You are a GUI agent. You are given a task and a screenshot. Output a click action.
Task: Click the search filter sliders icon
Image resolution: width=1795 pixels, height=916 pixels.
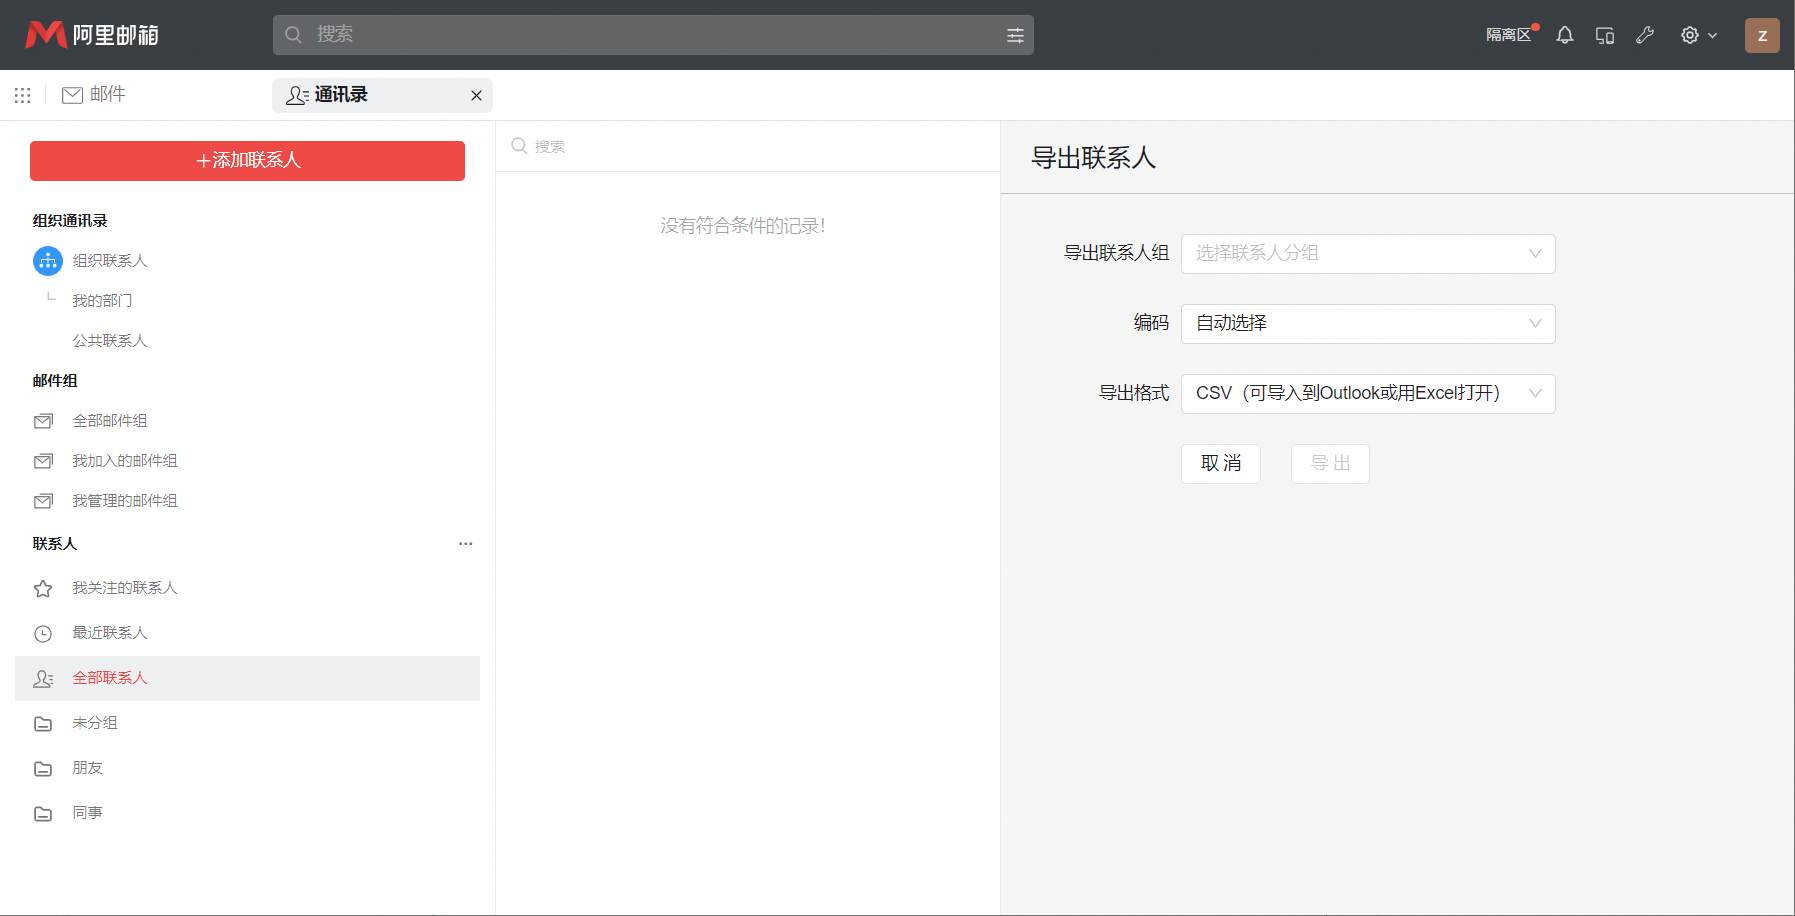[1015, 35]
